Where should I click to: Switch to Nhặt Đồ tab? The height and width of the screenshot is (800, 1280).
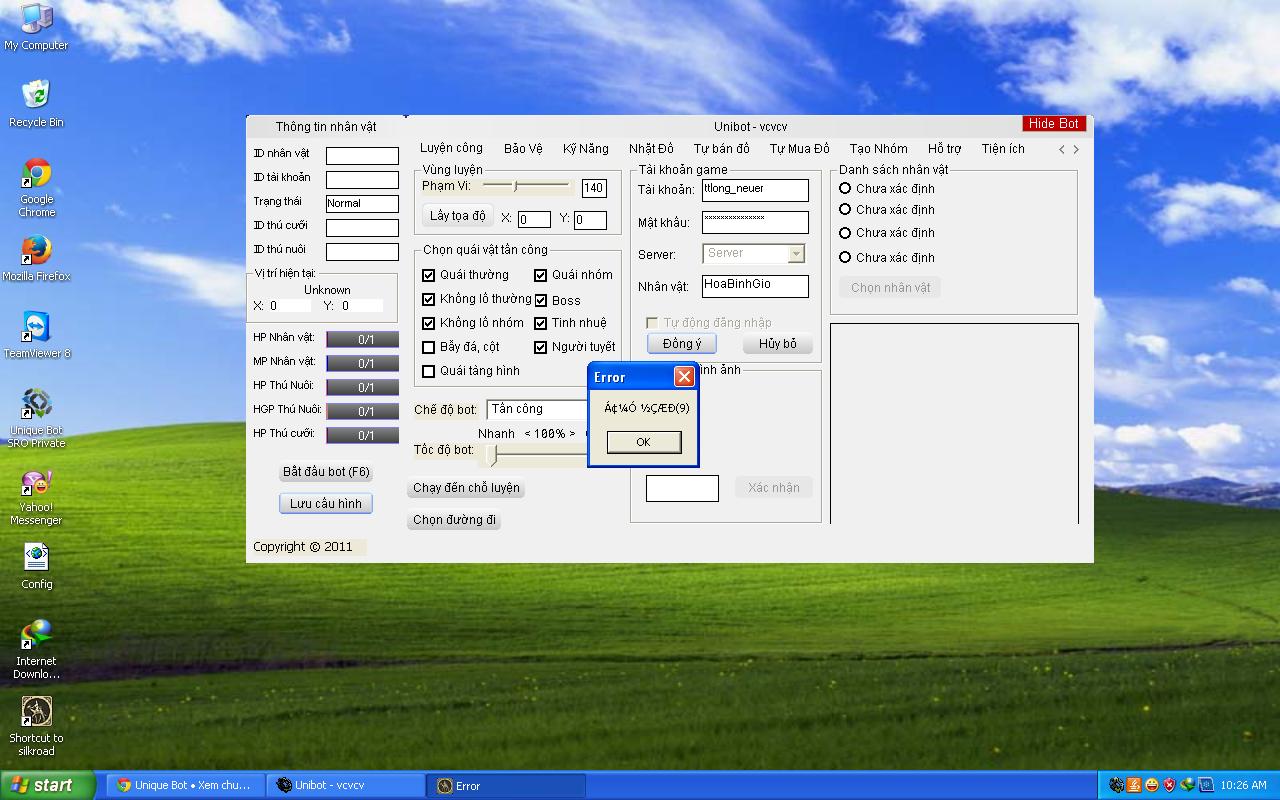coord(651,149)
